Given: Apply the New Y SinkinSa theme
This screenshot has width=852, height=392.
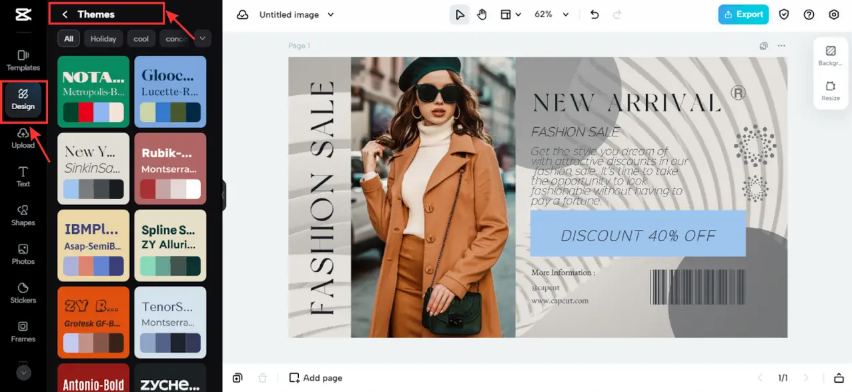Looking at the screenshot, I should (93, 169).
